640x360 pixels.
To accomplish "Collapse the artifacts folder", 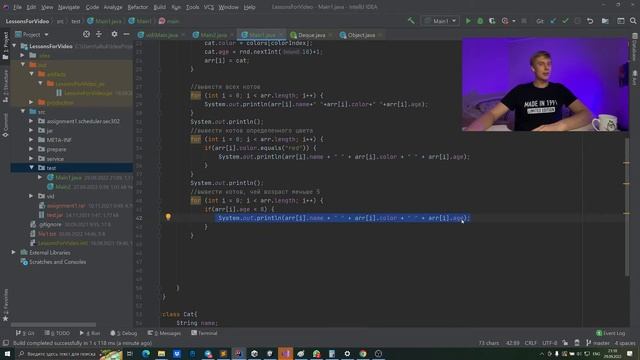I will pos(31,74).
